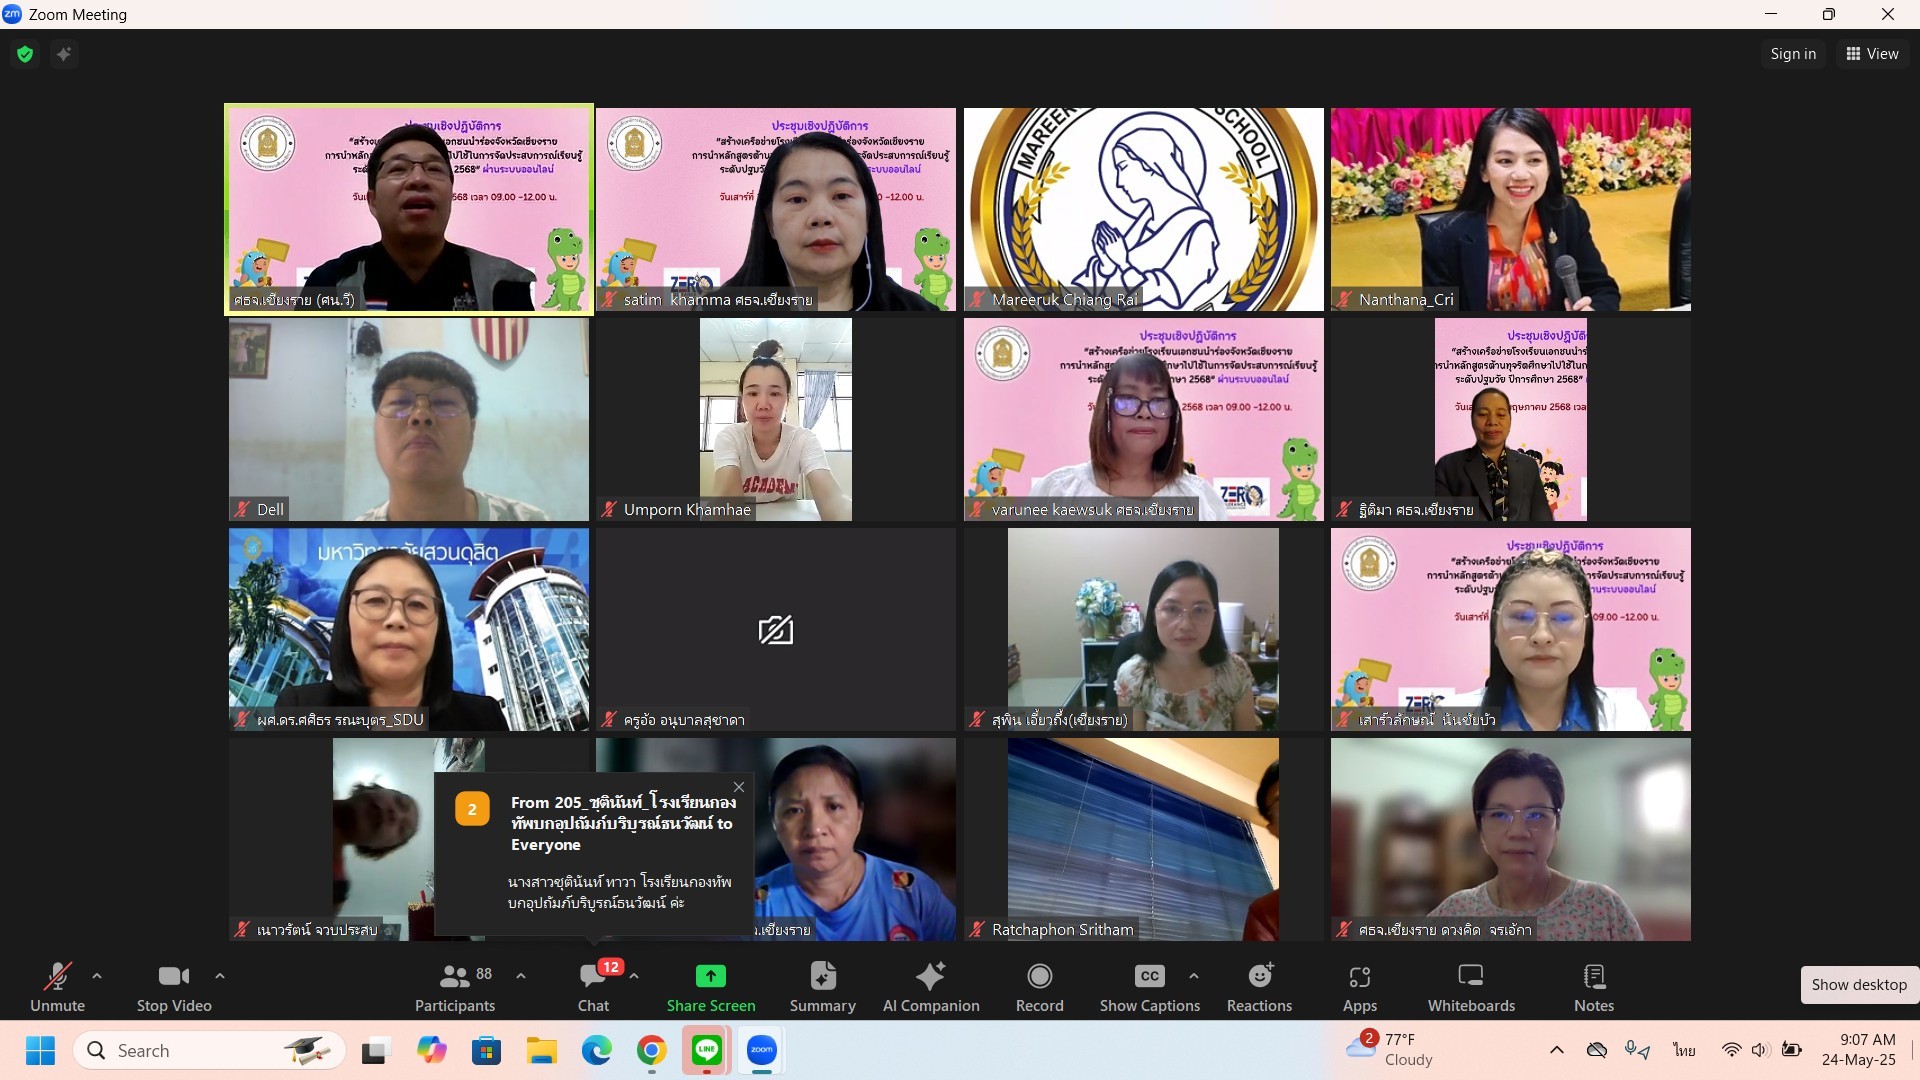
Task: Click the Sign in button
Action: pyautogui.click(x=1792, y=54)
